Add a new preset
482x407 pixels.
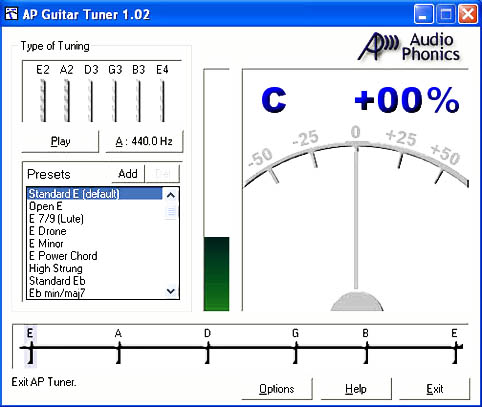pyautogui.click(x=128, y=174)
